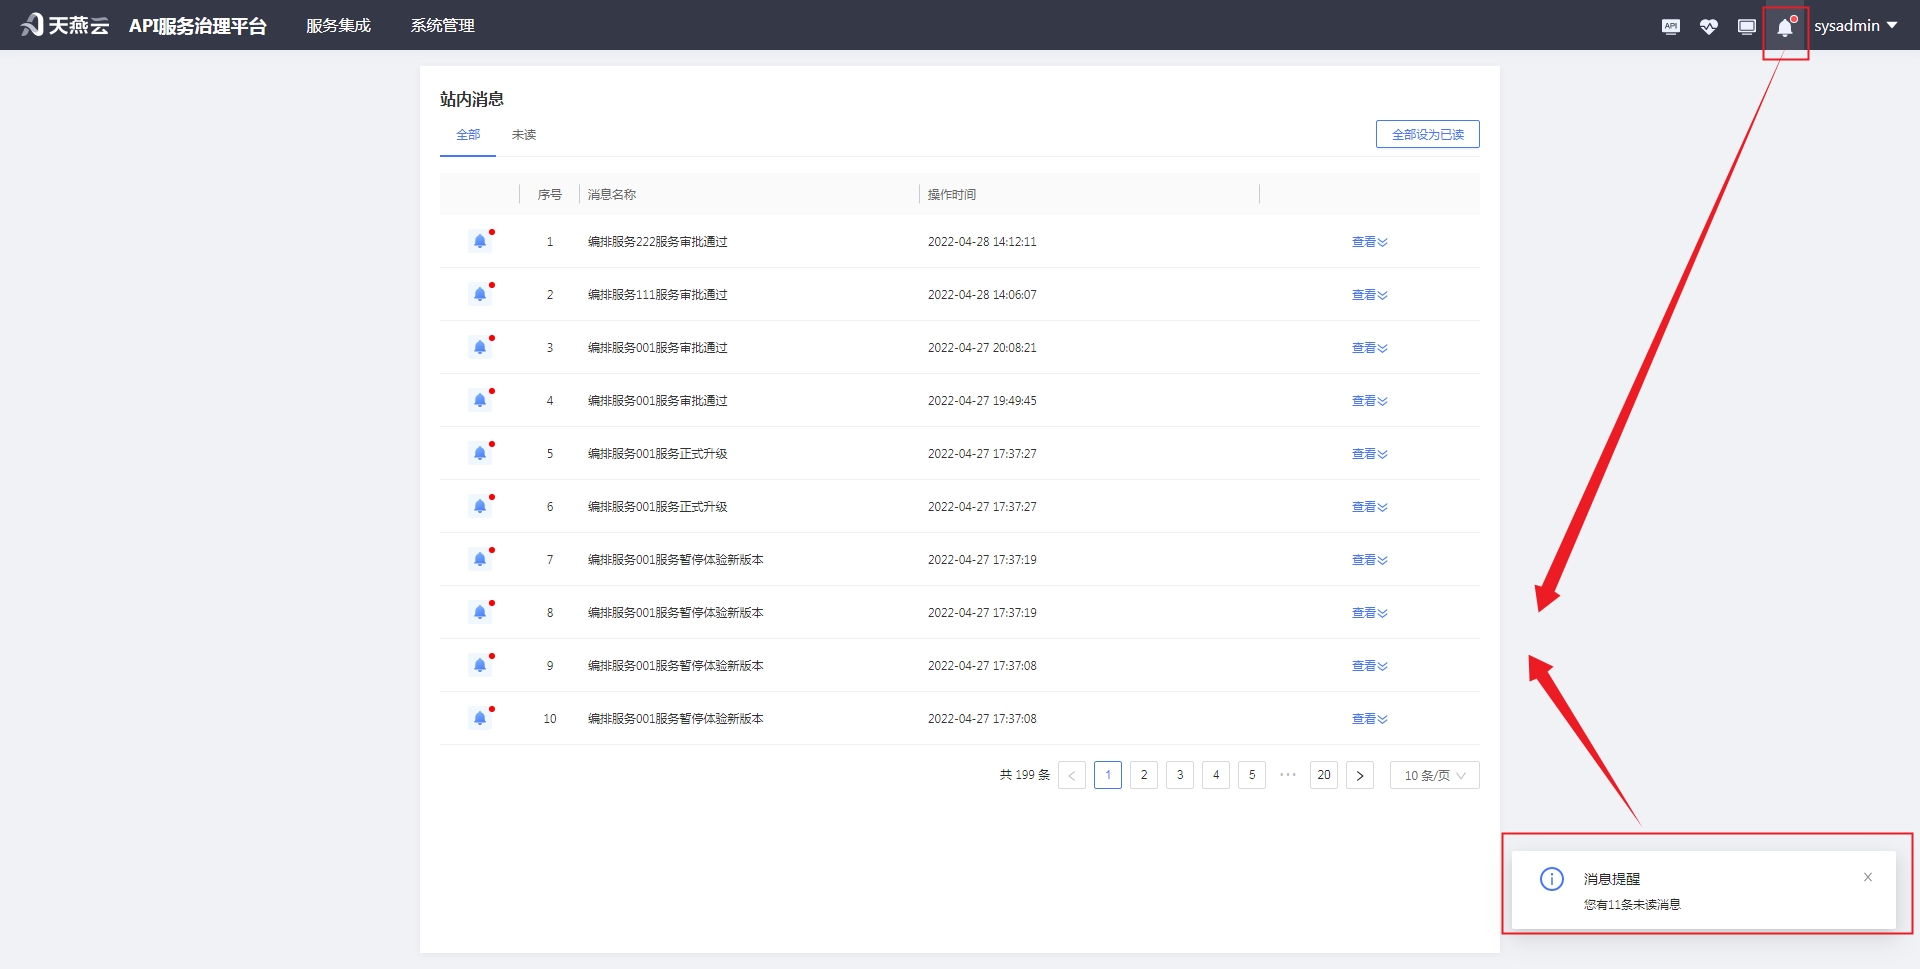Click the 天燕云 logo
The image size is (1920, 969).
coord(64,24)
